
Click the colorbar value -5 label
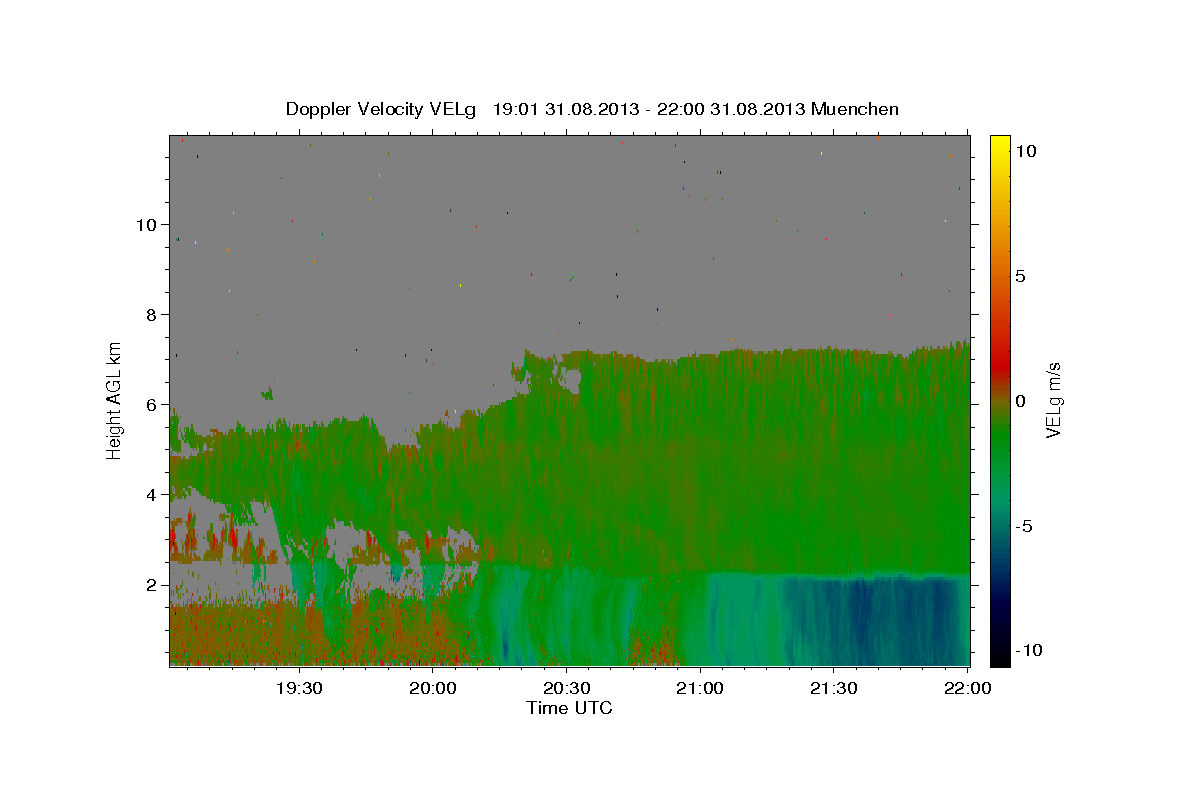[x=1024, y=525]
